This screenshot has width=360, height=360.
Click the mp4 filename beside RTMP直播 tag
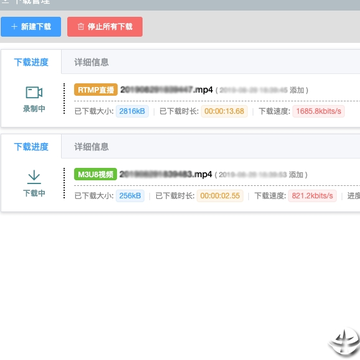(166, 90)
